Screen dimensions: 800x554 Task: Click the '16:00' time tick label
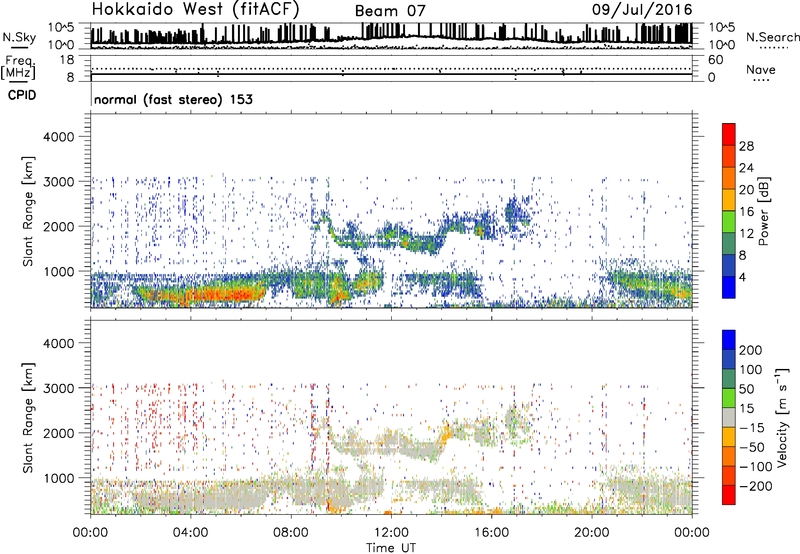coord(491,533)
